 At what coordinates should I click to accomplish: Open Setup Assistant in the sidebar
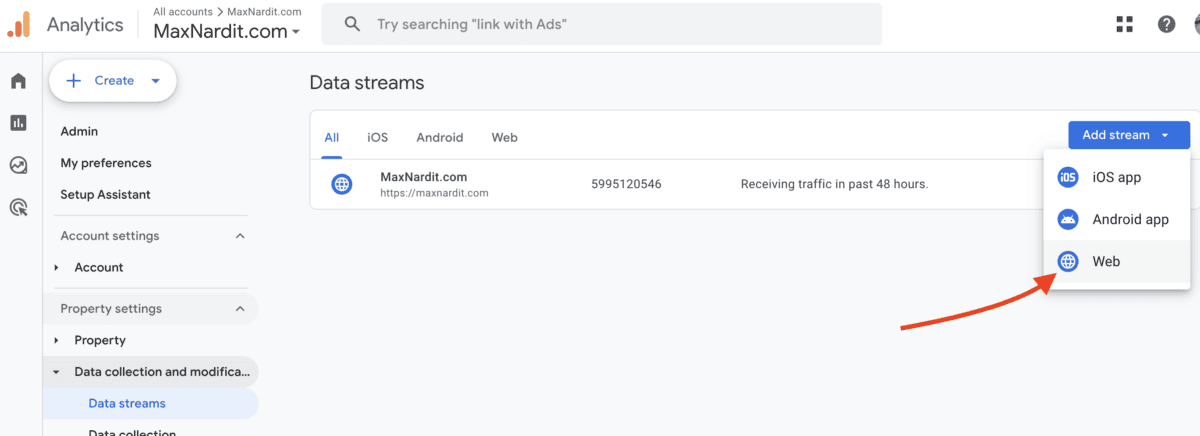pyautogui.click(x=105, y=195)
